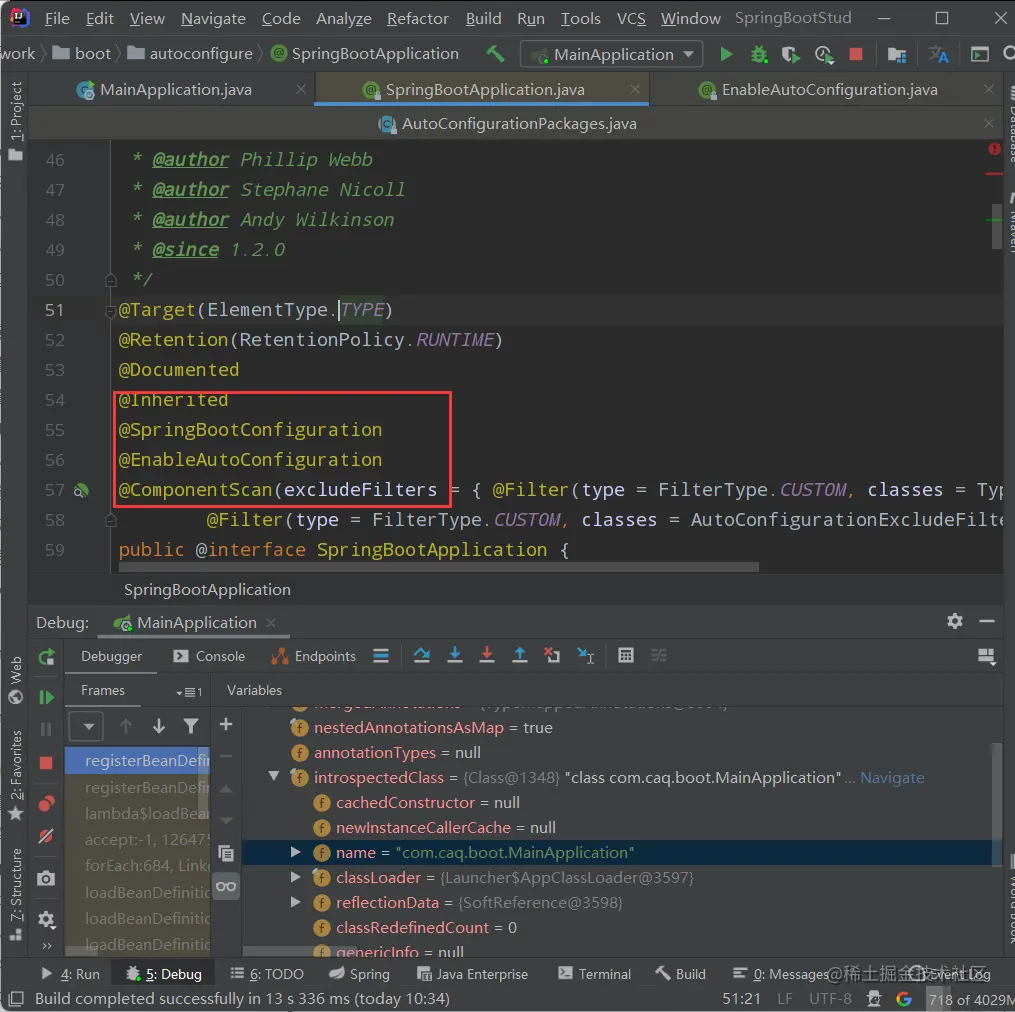Screen dimensions: 1015x1012
Task: Add new watch with plus icon
Action: (226, 724)
